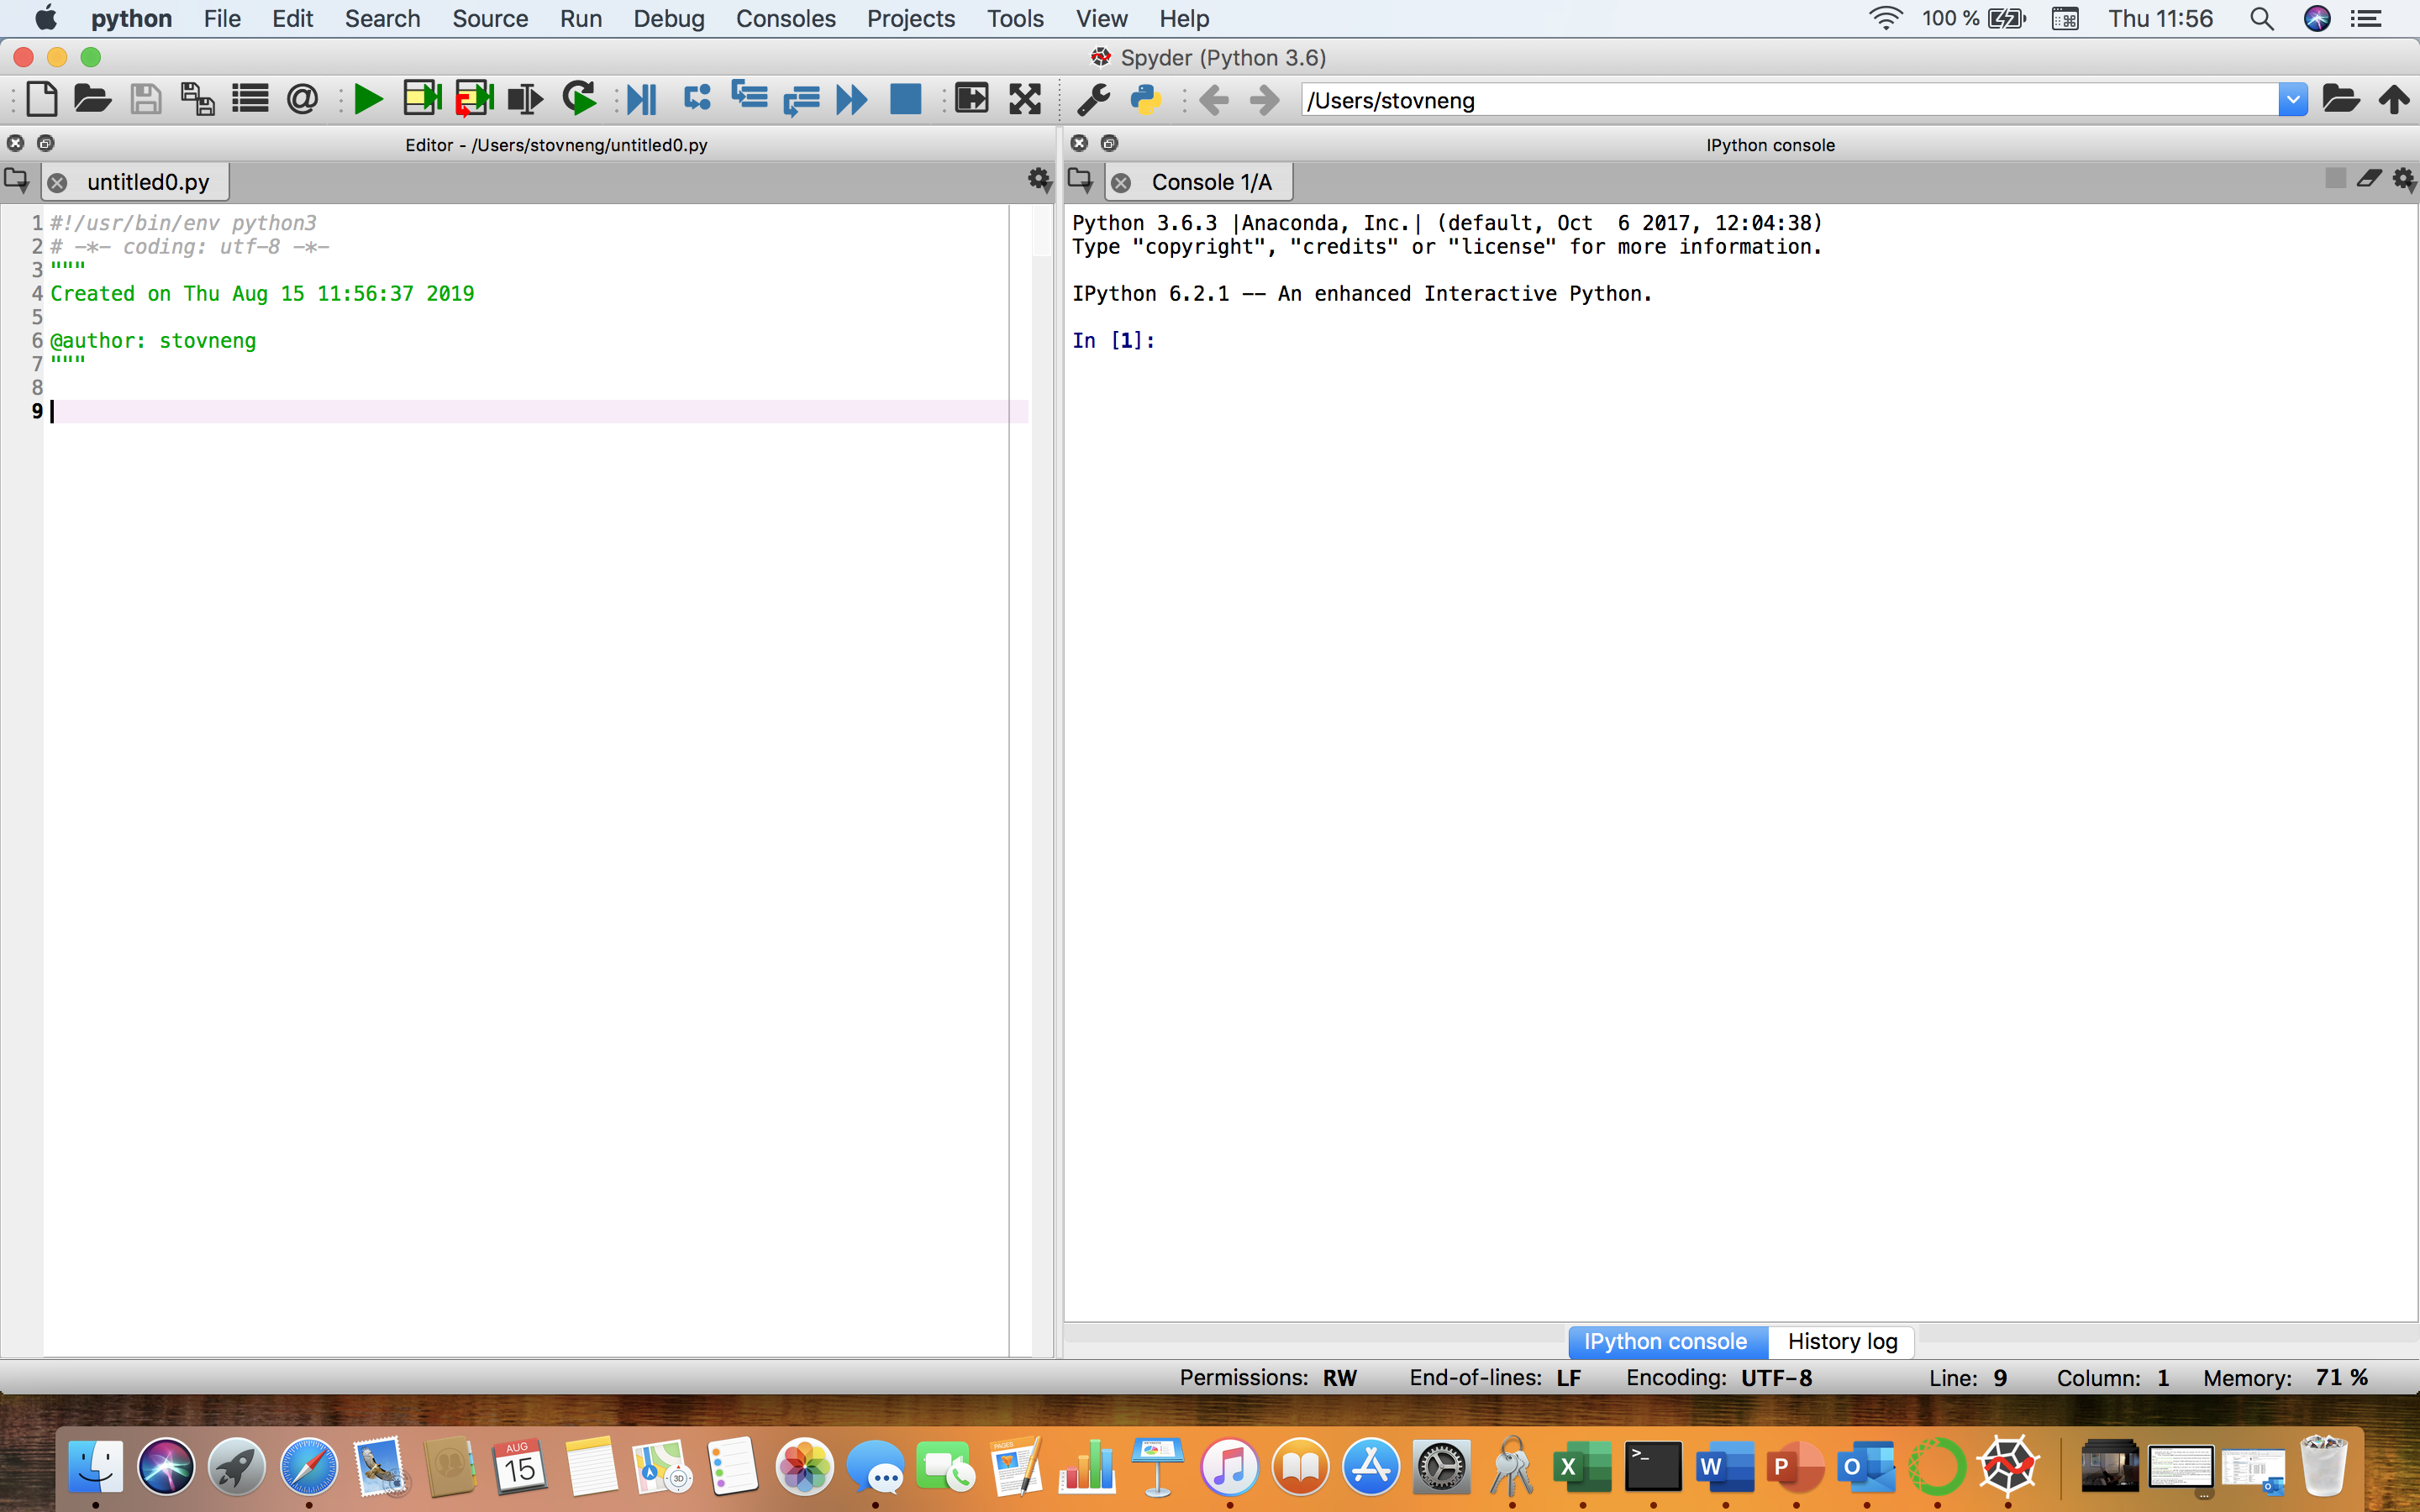2420x1512 pixels.
Task: Create a new file with toolbar icon
Action: (41, 99)
